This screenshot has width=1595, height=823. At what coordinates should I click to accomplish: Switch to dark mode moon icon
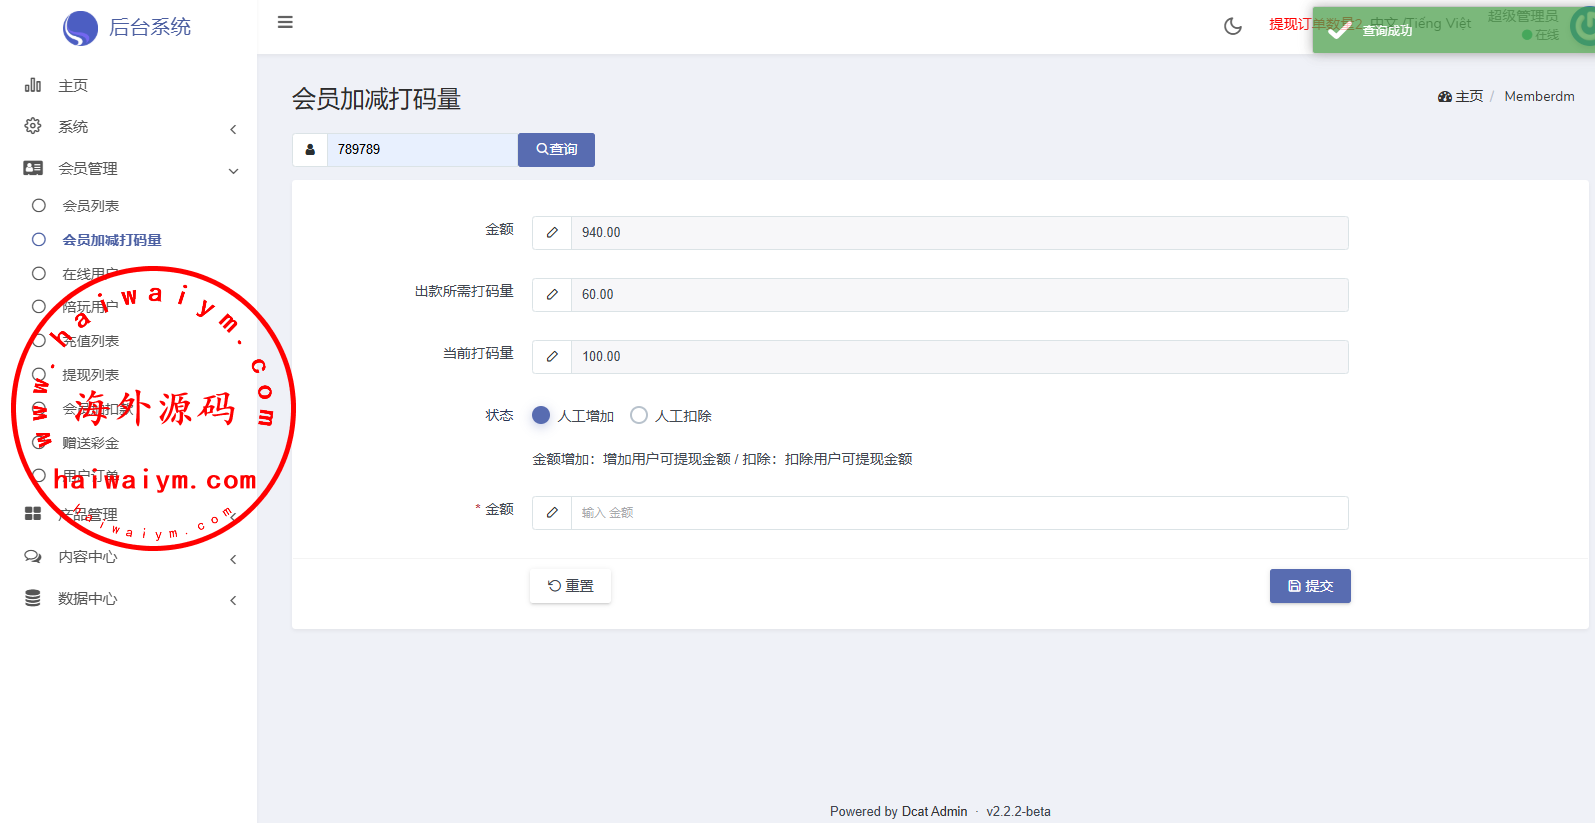1233,26
